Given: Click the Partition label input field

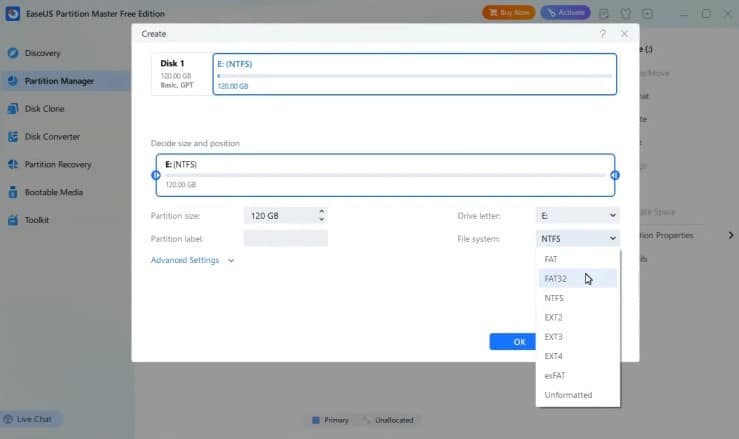Looking at the screenshot, I should pos(286,238).
